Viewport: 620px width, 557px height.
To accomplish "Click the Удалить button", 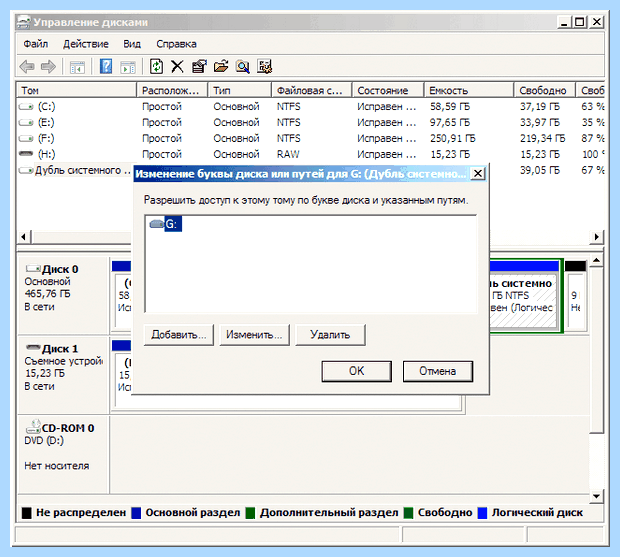I will [330, 335].
